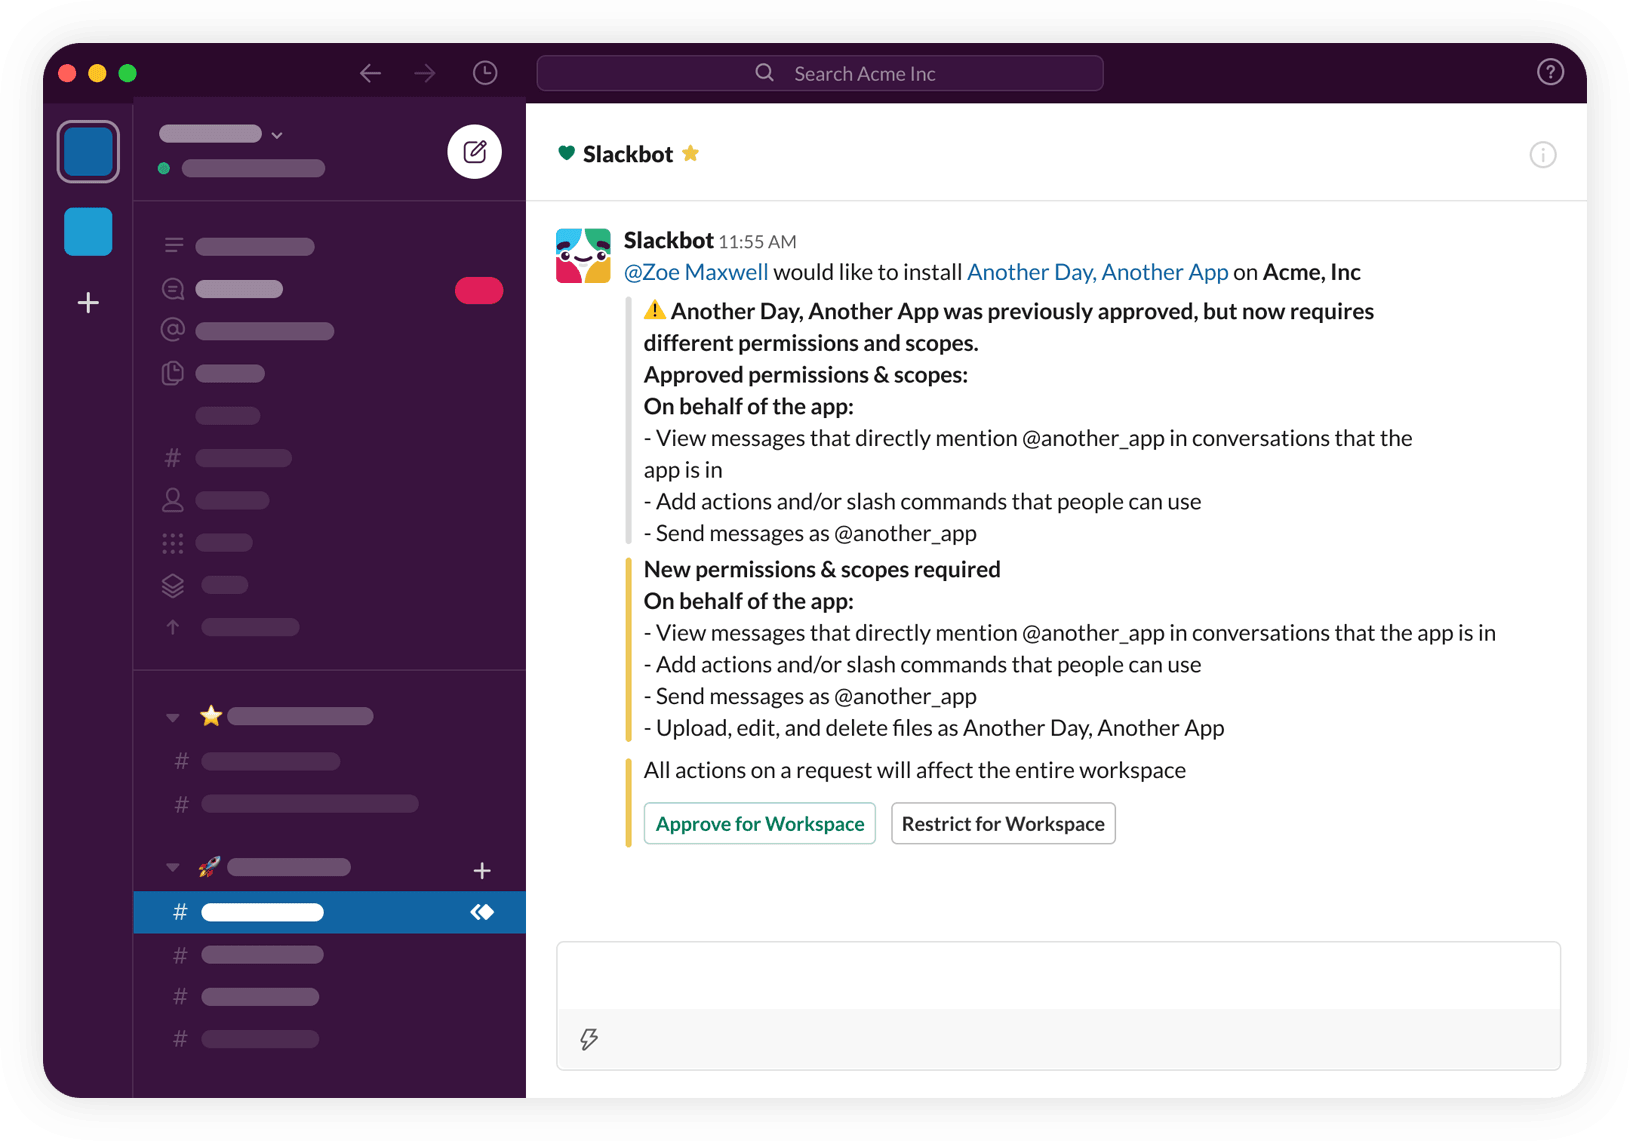Open the People directory icon in sidebar
This screenshot has height=1141, width=1630.
coord(172,500)
